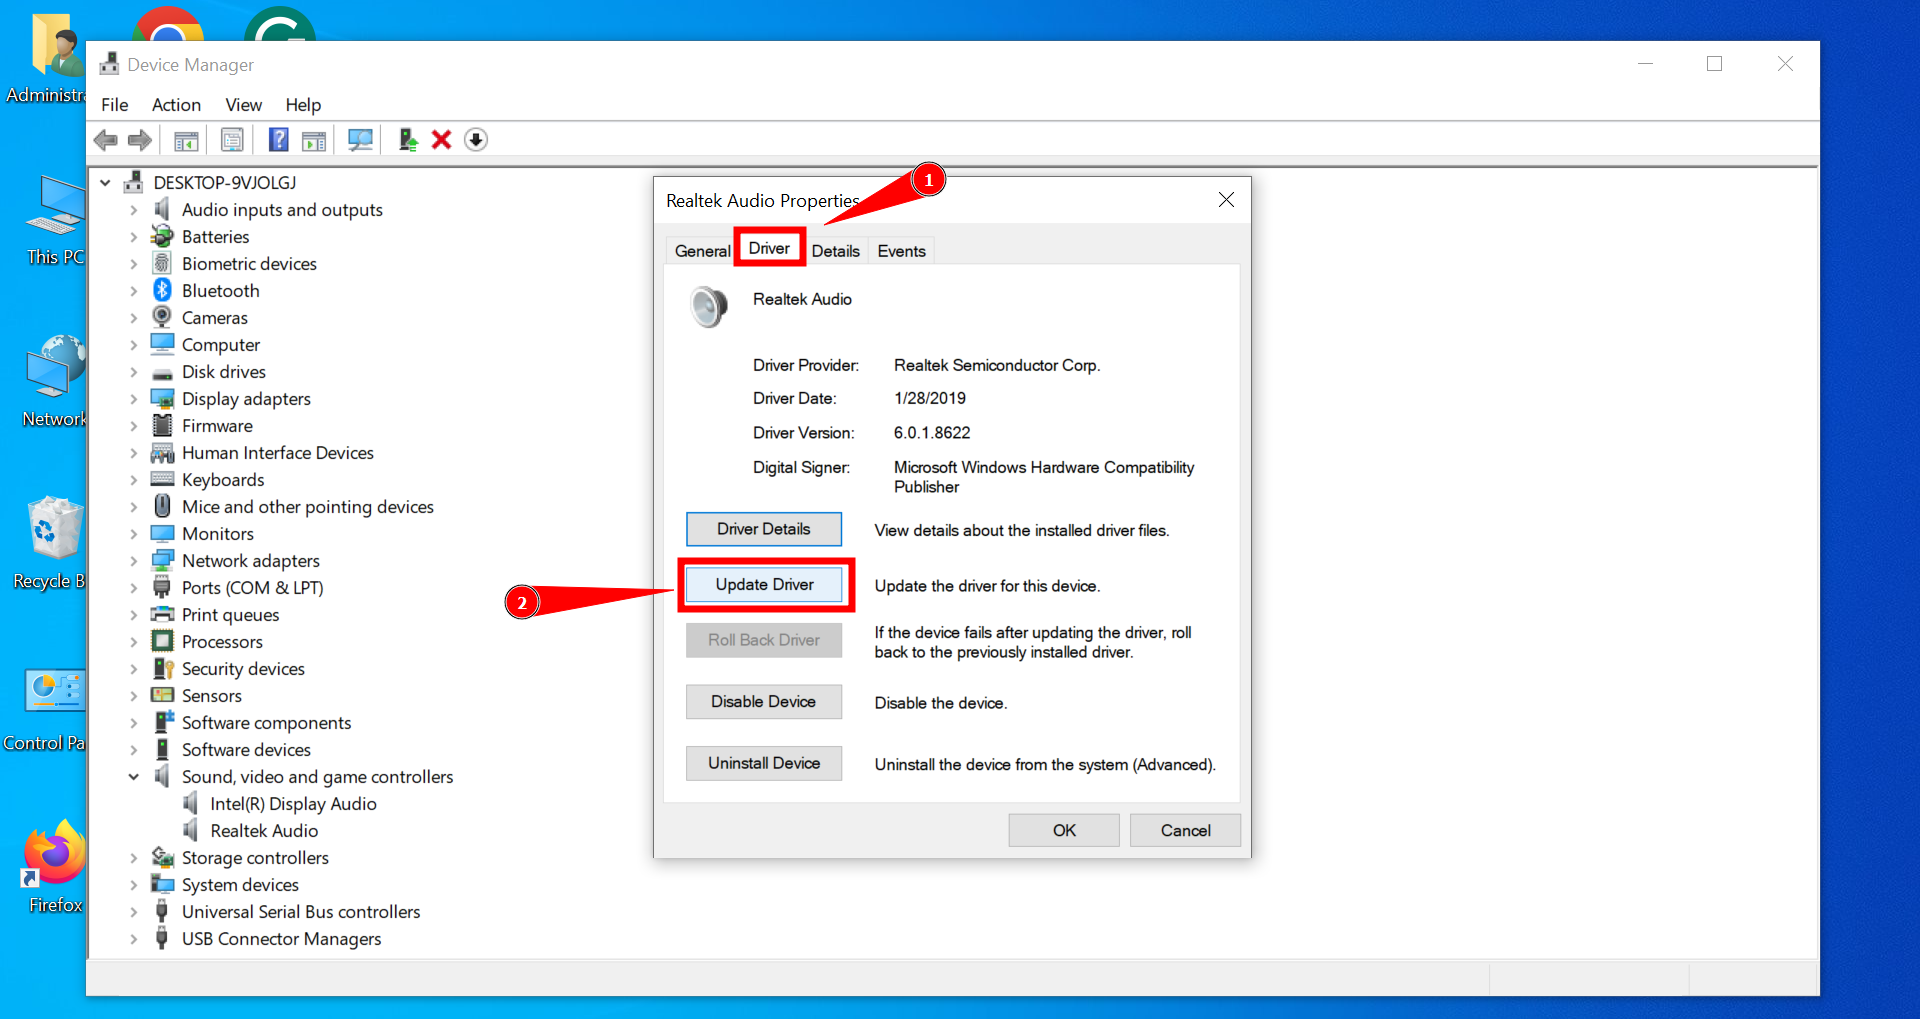Click the speaker icon in Realtek Audio Properties
The width and height of the screenshot is (1920, 1019).
tap(709, 307)
